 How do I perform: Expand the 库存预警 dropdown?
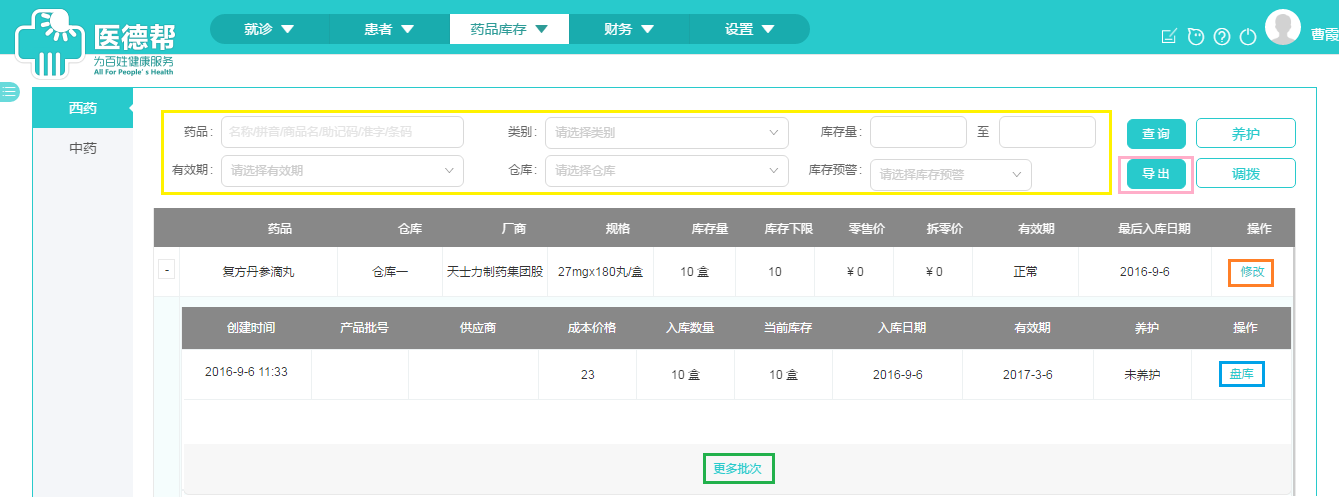(950, 174)
